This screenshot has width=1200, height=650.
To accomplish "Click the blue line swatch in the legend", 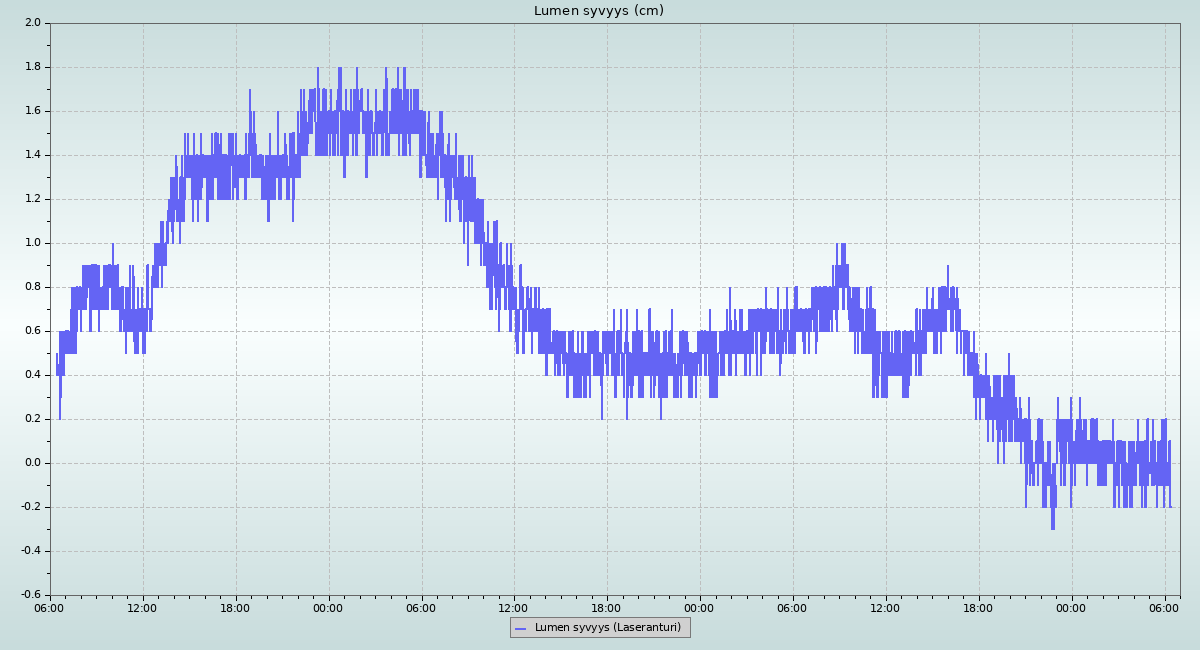I will 520,628.
